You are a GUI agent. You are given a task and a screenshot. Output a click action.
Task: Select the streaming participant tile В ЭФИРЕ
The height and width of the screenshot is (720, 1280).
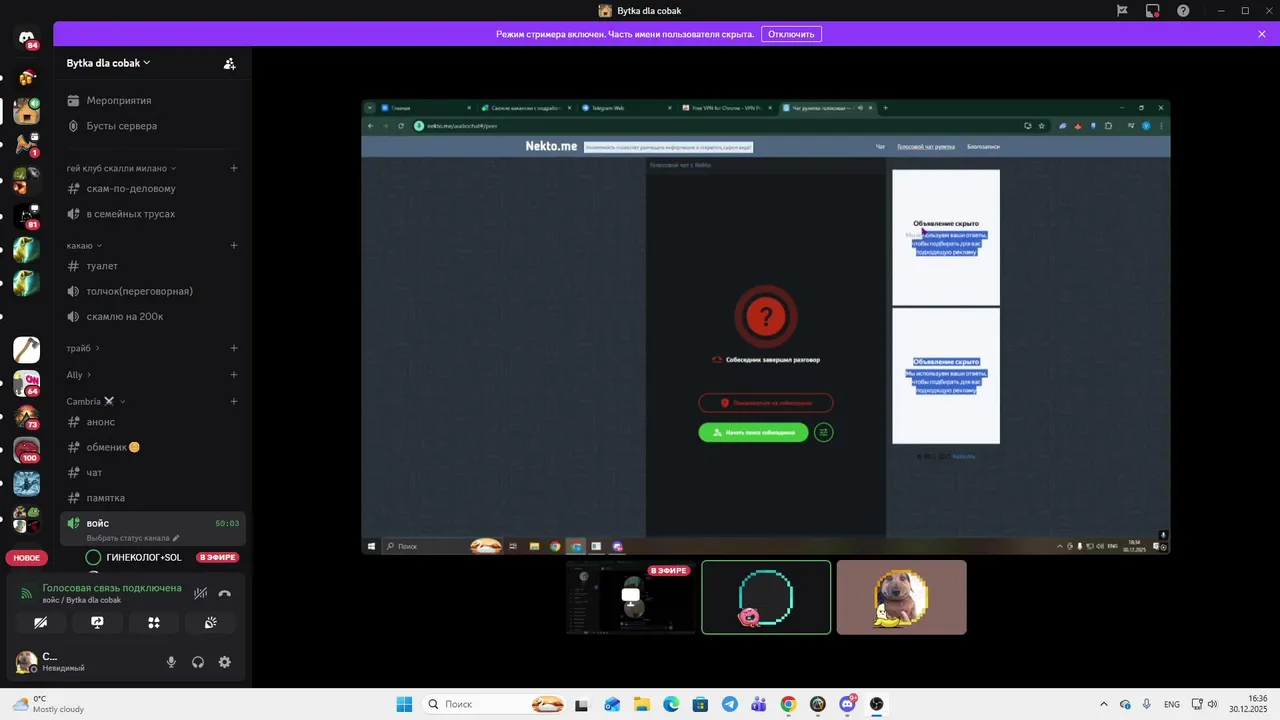coord(631,597)
